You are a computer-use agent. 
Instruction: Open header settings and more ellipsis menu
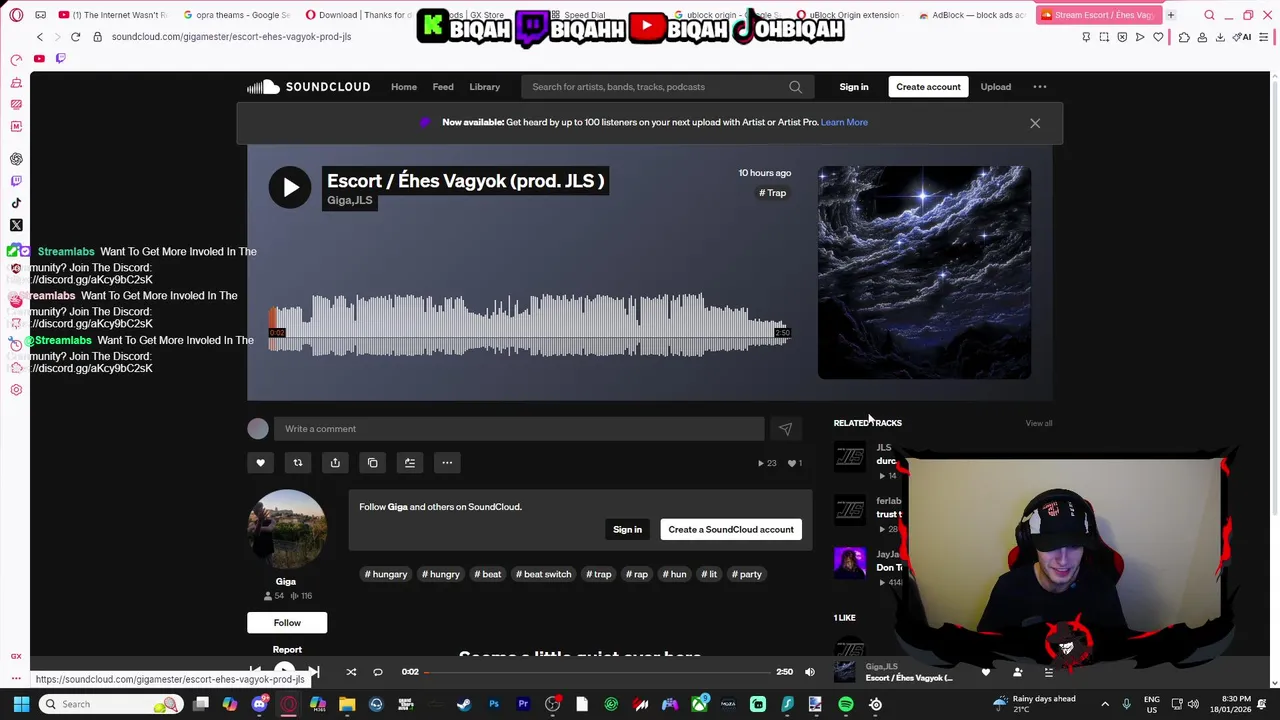(1040, 87)
